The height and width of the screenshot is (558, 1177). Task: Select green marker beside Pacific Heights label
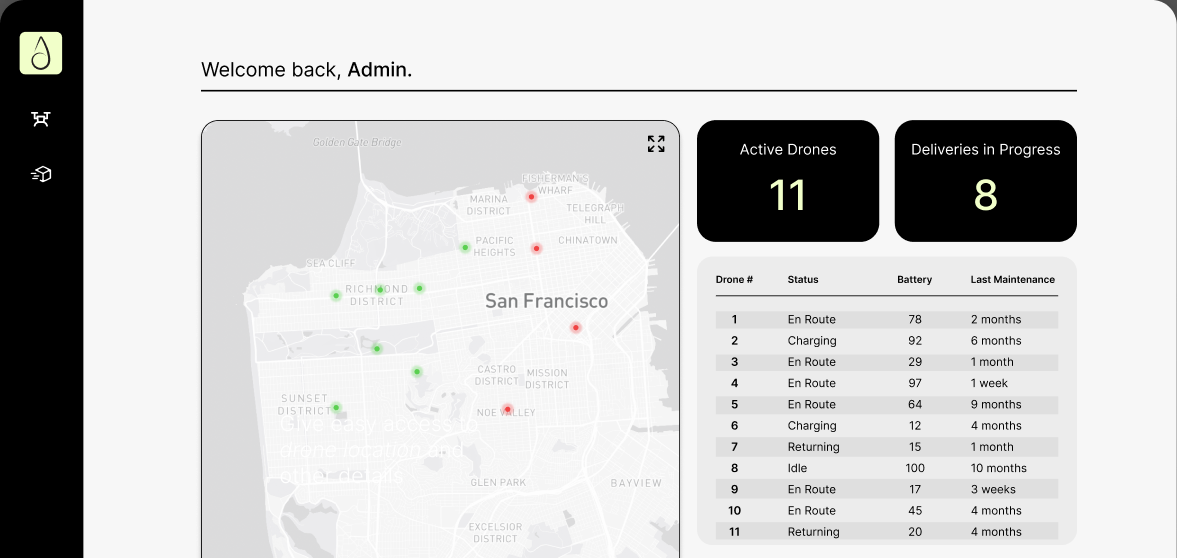(465, 247)
